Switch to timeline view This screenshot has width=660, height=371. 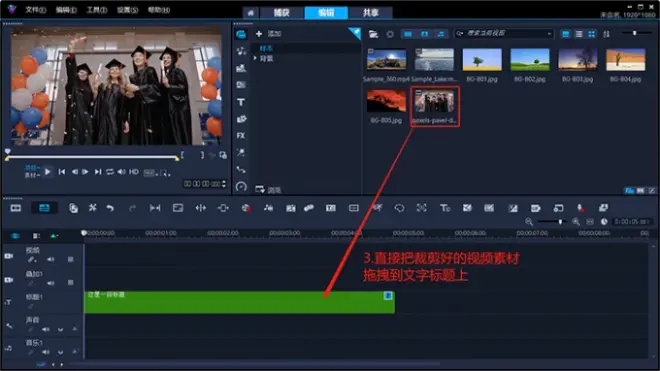tap(44, 208)
